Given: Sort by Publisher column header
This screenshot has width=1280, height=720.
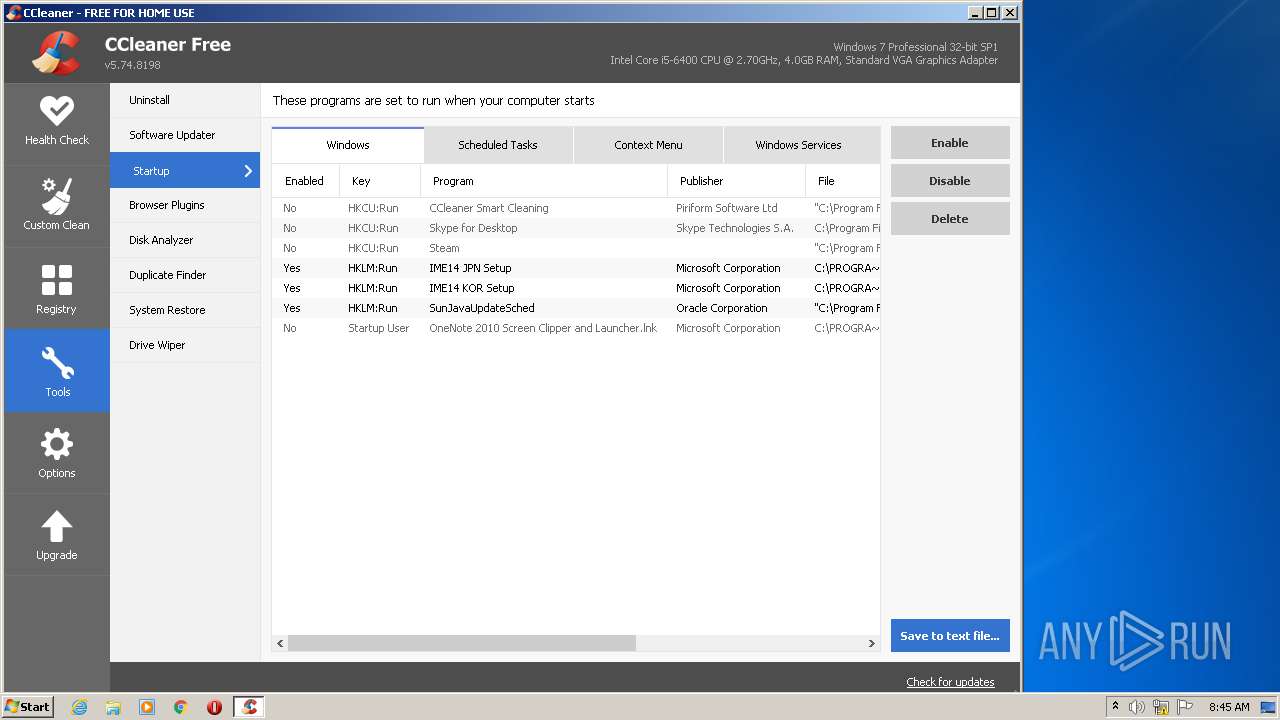Looking at the screenshot, I should (736, 181).
